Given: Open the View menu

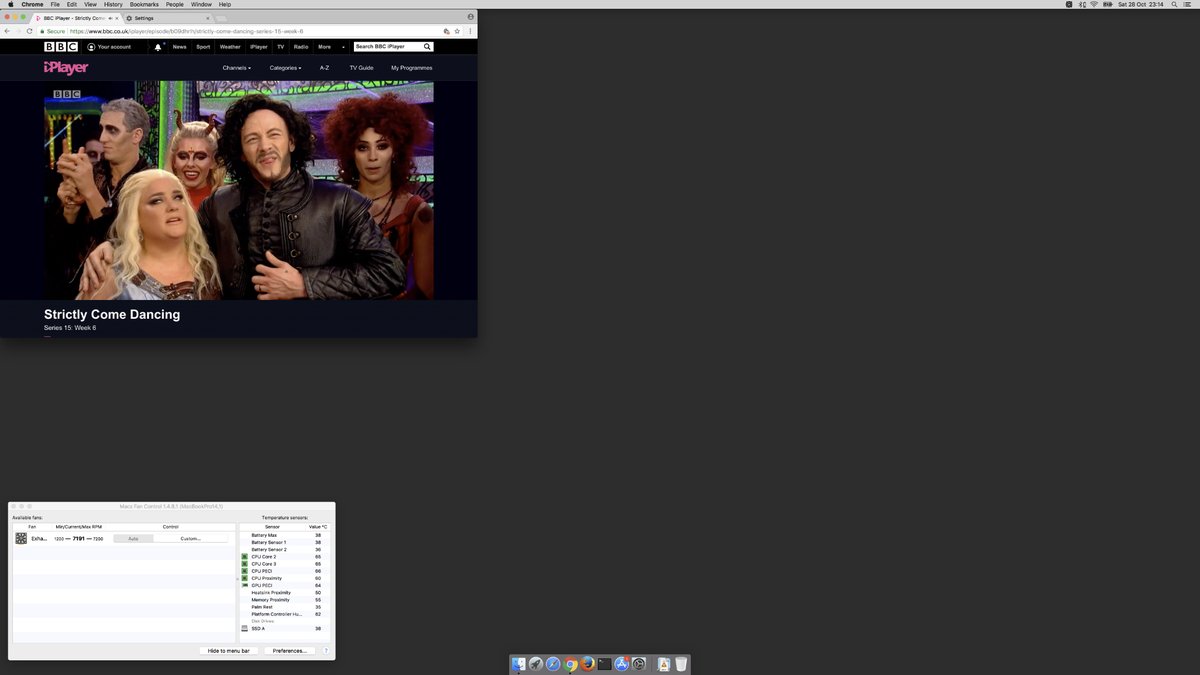Looking at the screenshot, I should 90,4.
